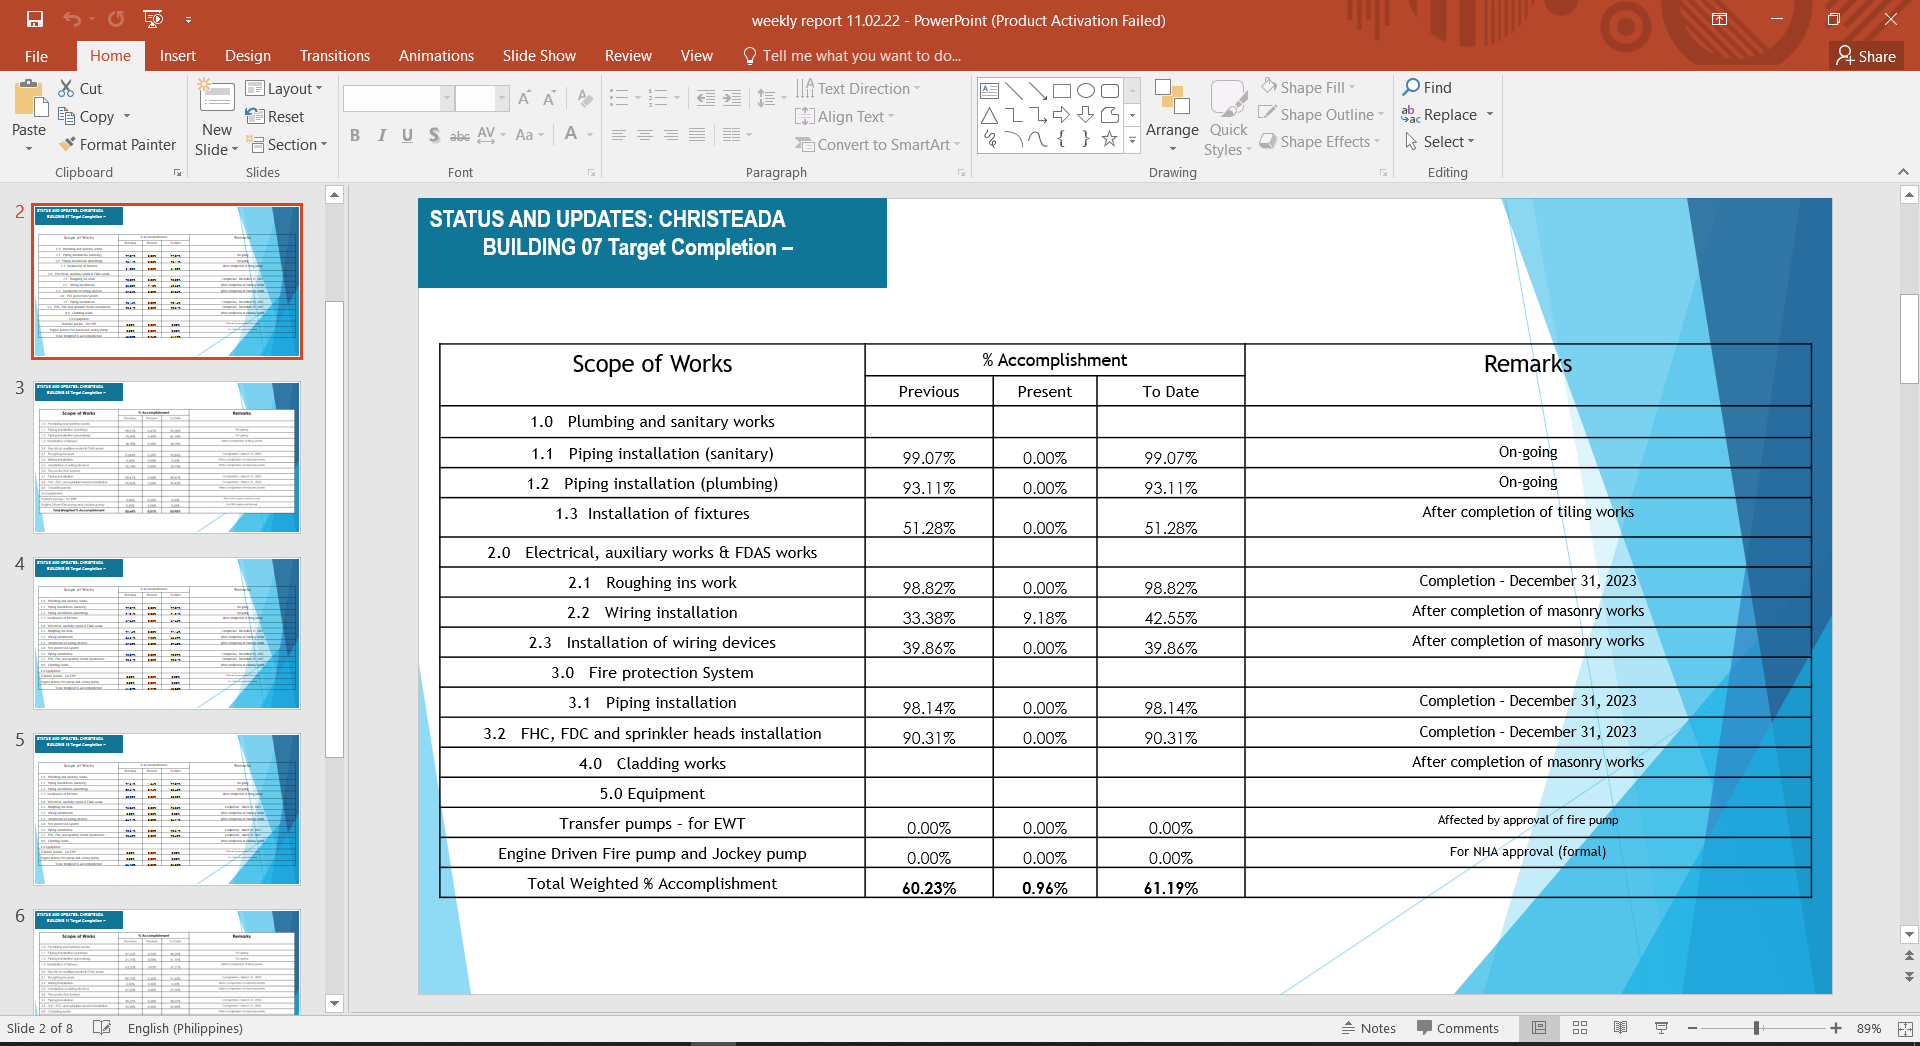This screenshot has width=1920, height=1046.
Task: Click the Start From Beginning slideshow icon
Action: click(153, 19)
